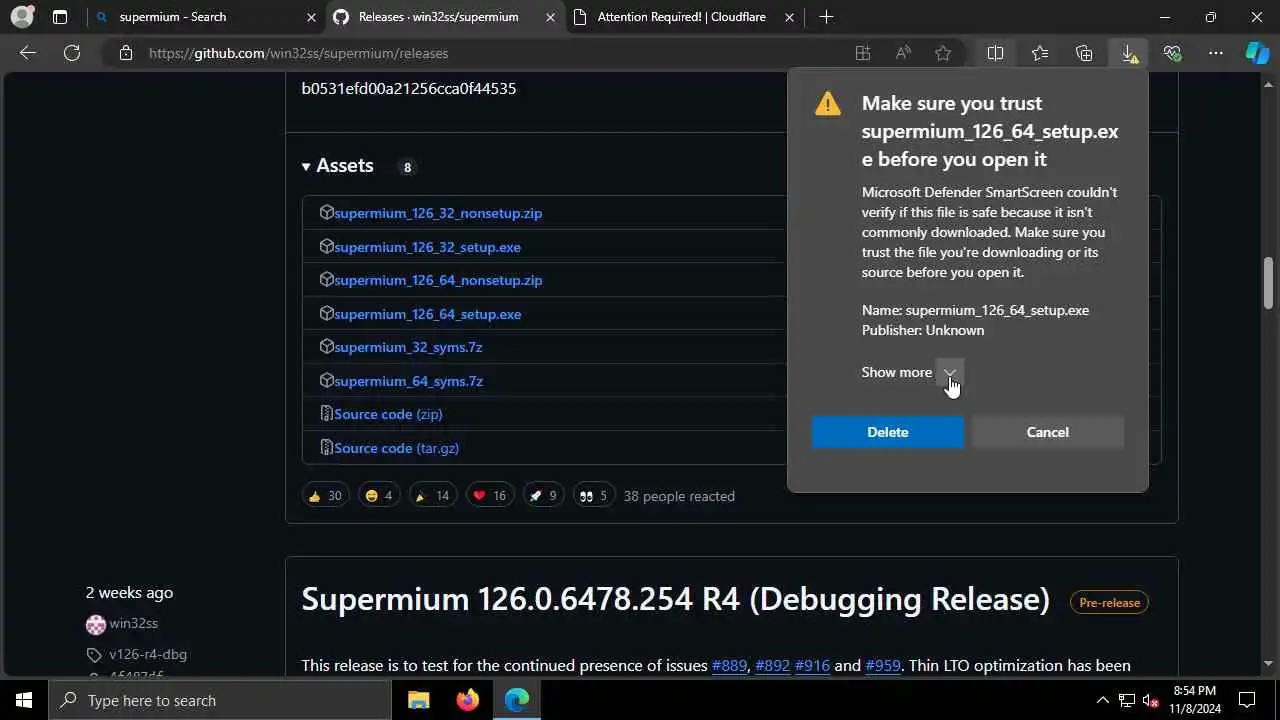Reload the page with the refresh icon
This screenshot has width=1280, height=720.
pyautogui.click(x=72, y=53)
